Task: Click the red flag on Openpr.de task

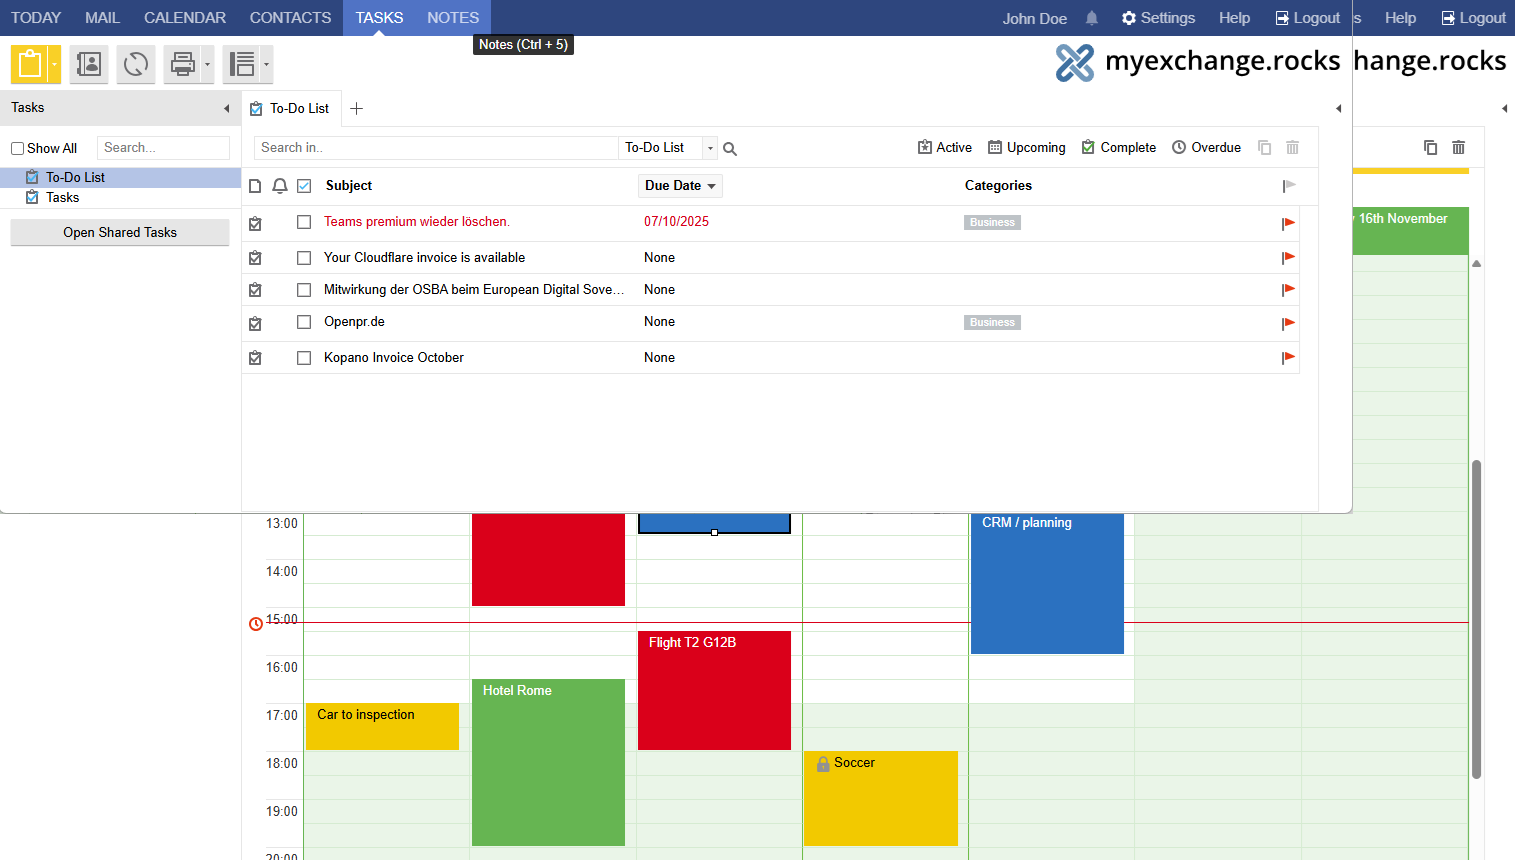Action: coord(1288,323)
